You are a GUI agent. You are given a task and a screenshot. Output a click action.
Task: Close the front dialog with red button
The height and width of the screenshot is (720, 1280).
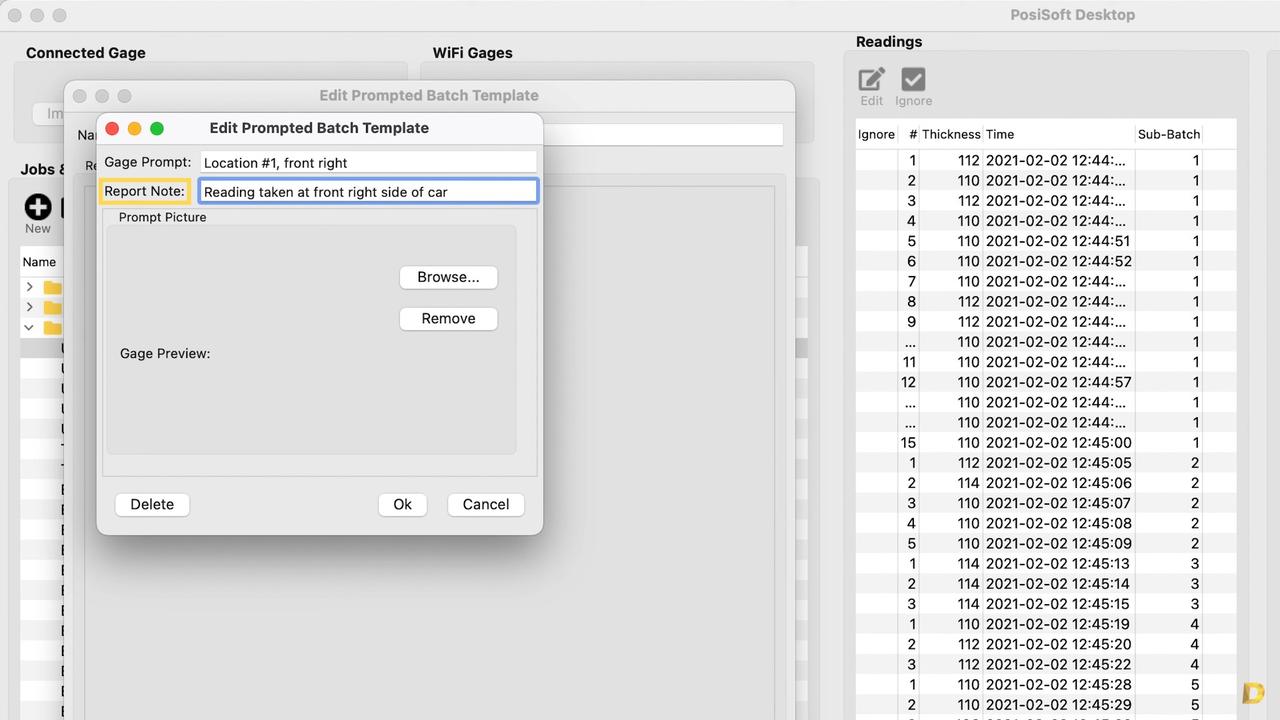[112, 128]
